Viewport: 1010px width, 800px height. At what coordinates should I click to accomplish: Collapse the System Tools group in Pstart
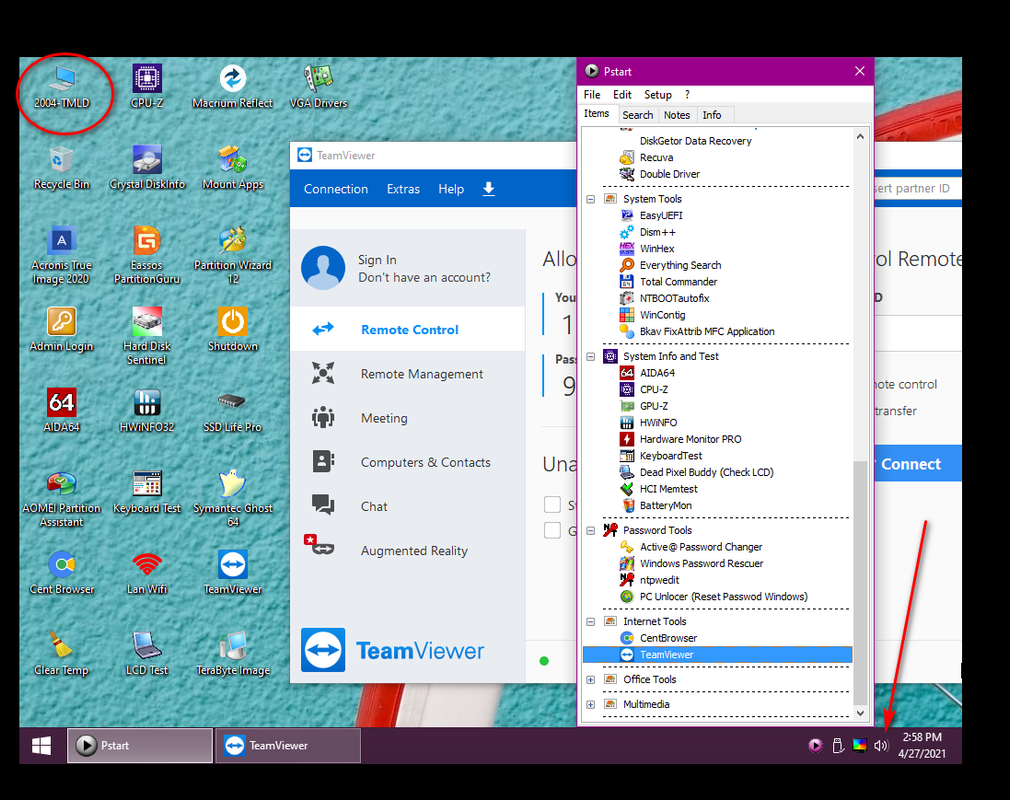591,199
